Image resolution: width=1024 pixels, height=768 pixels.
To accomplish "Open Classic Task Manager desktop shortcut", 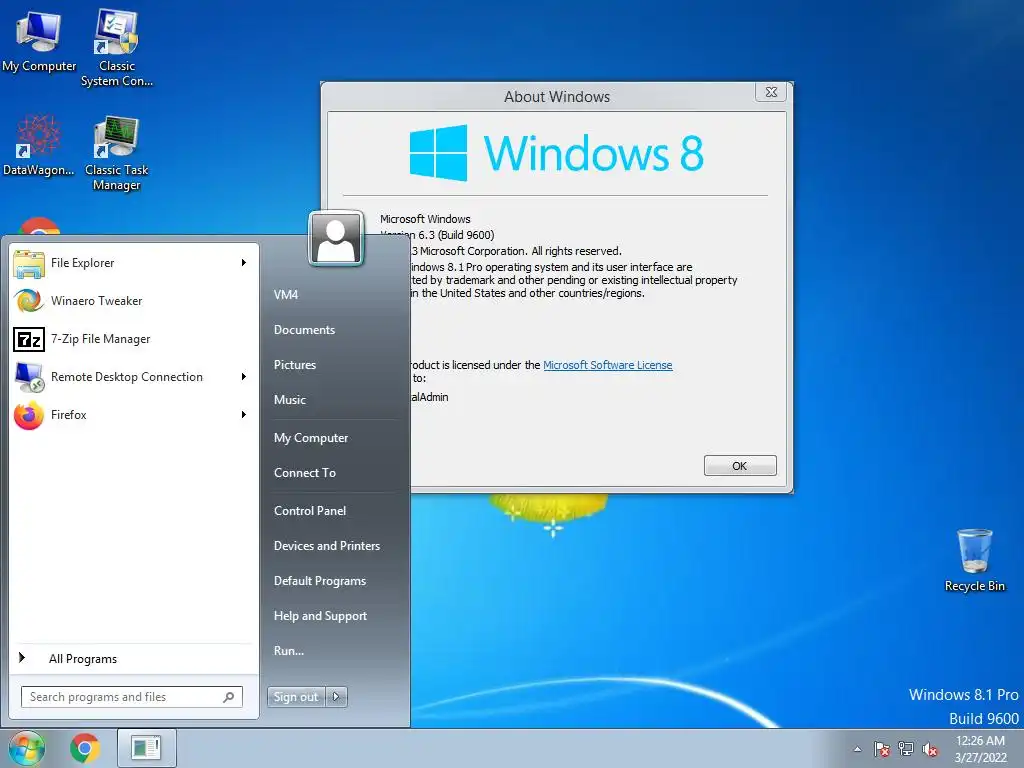I will (x=116, y=153).
